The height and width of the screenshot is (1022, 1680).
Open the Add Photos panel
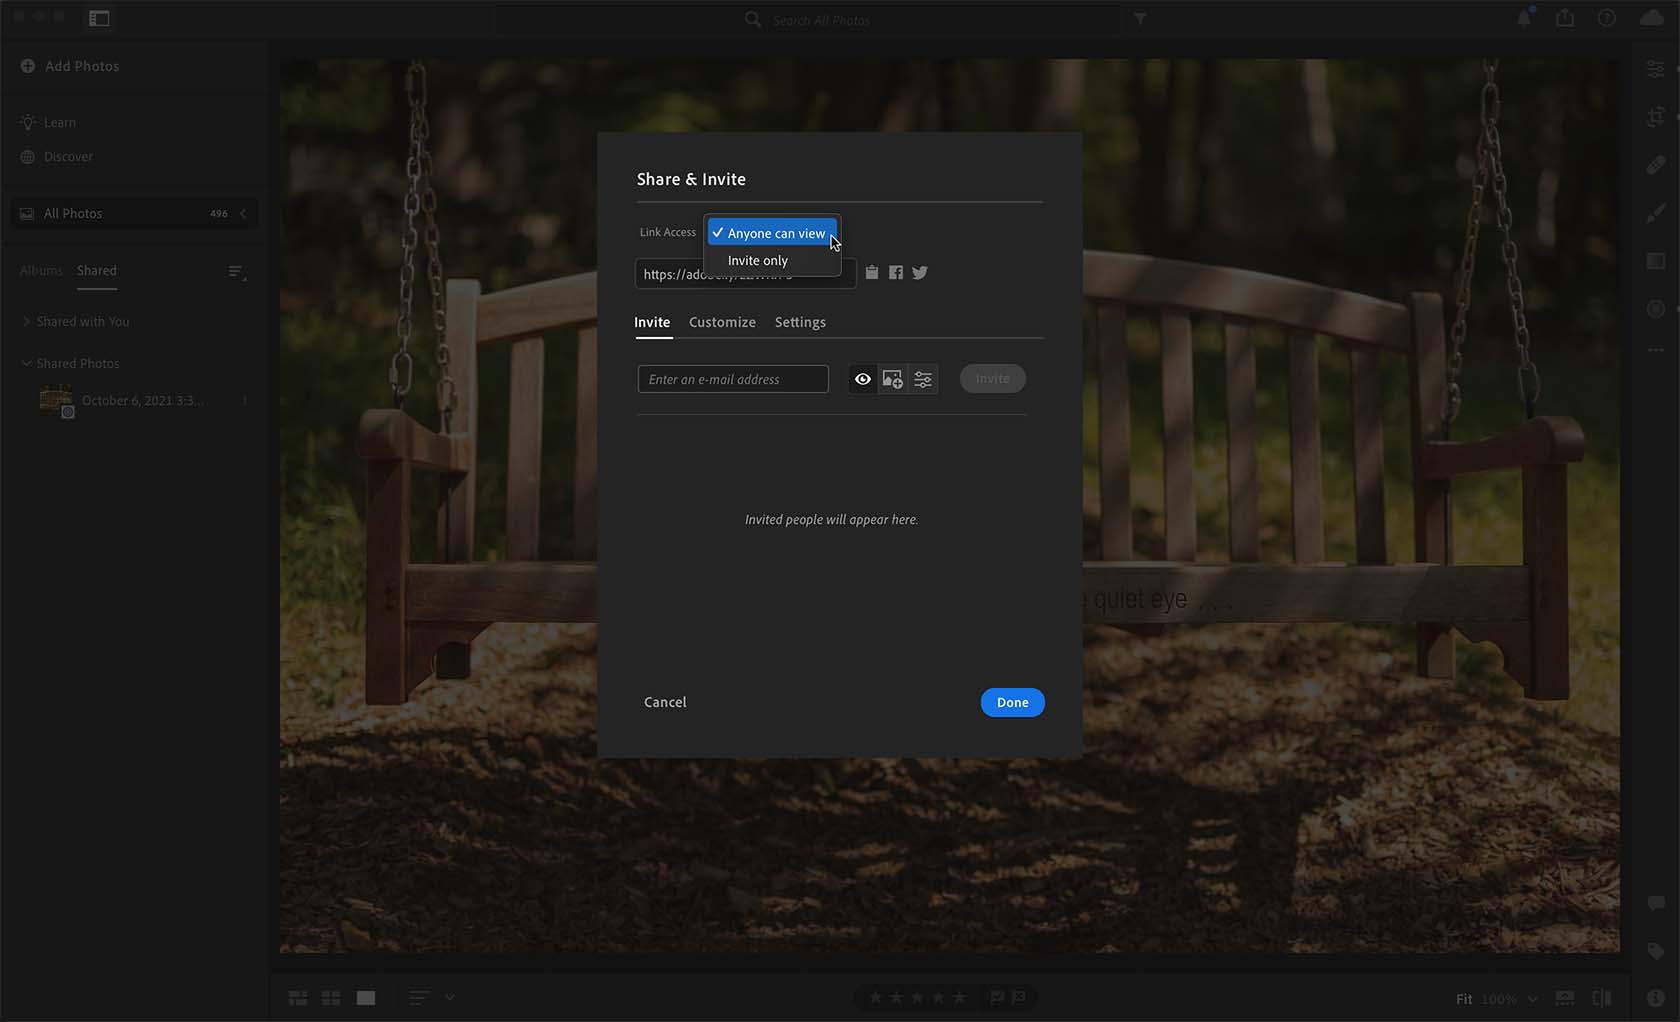pos(69,65)
